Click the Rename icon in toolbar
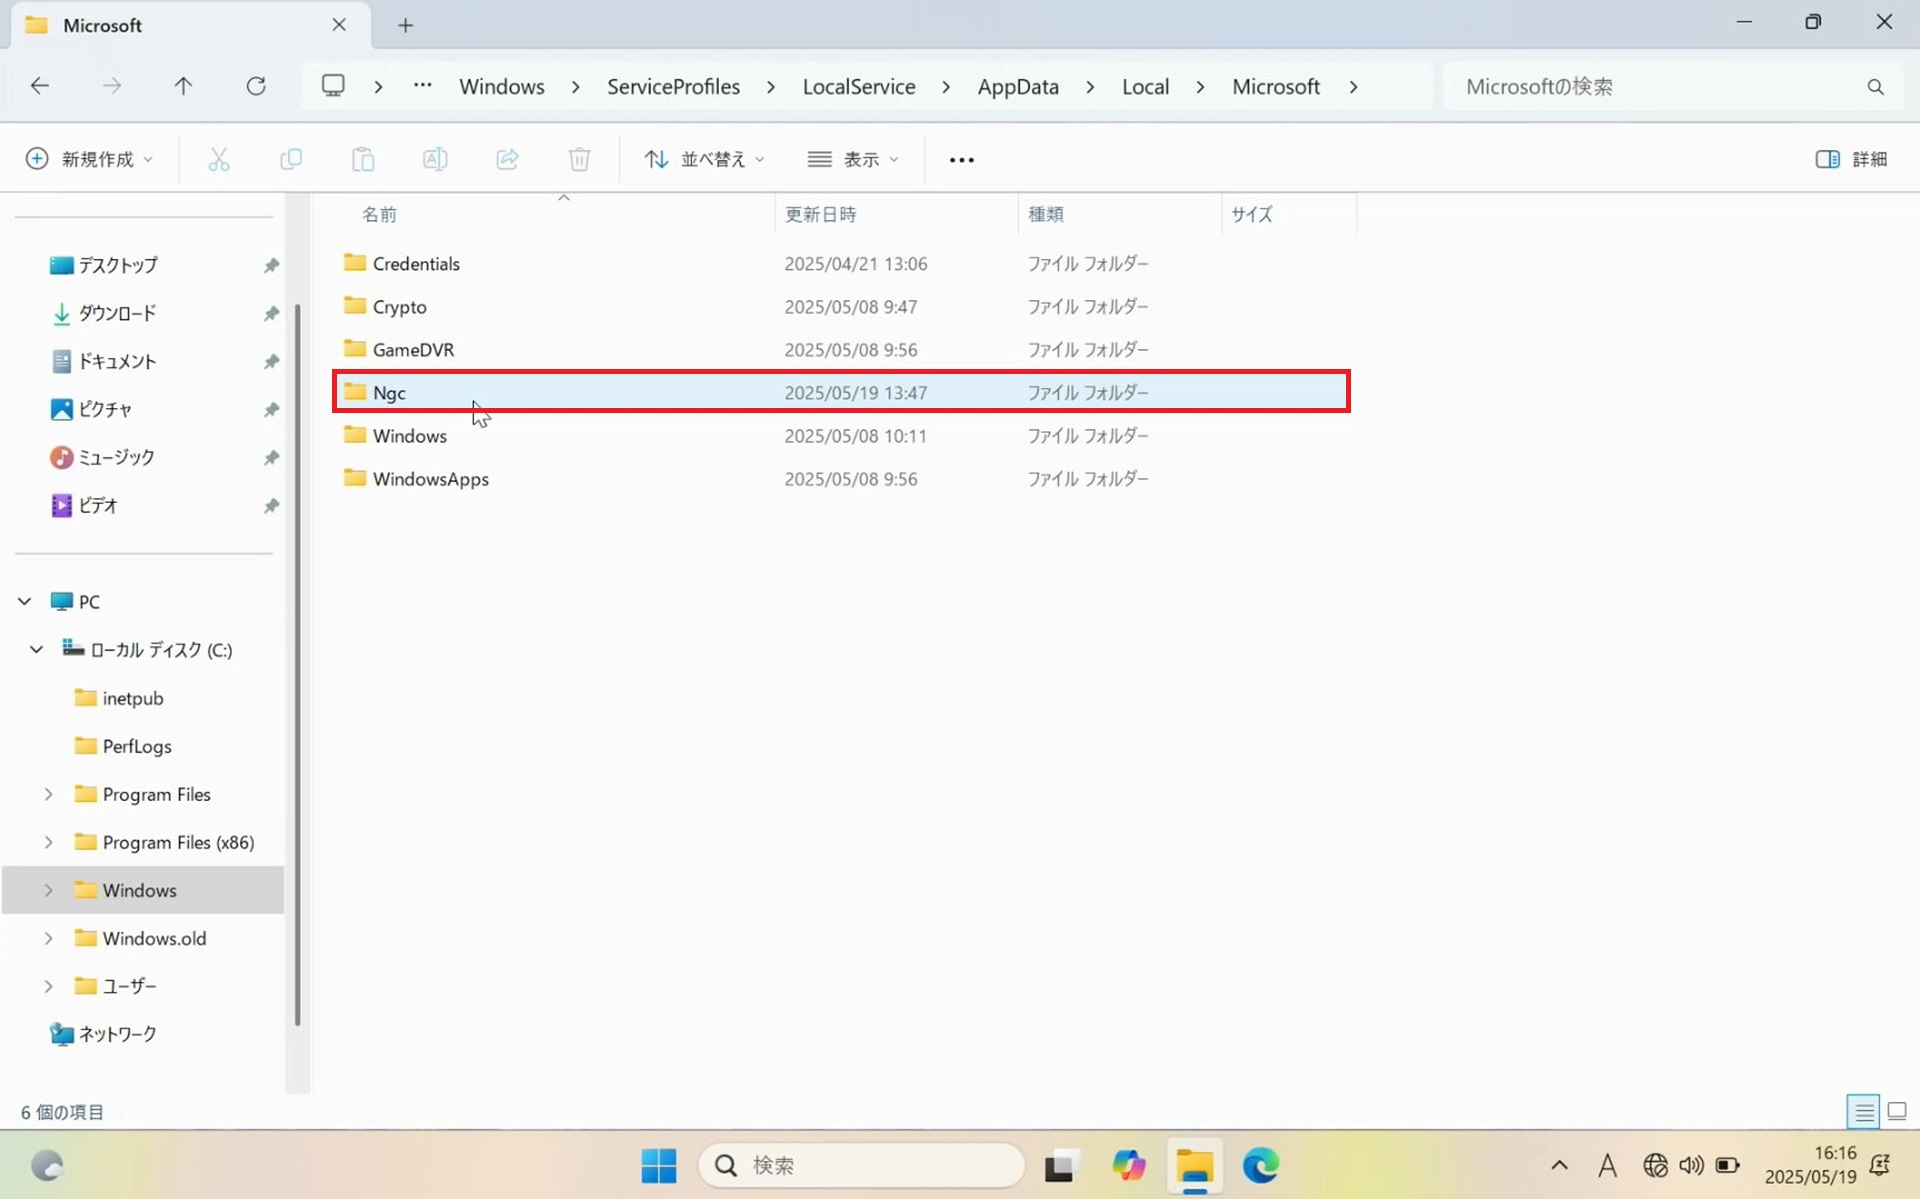Viewport: 1920px width, 1199px height. pyautogui.click(x=435, y=159)
